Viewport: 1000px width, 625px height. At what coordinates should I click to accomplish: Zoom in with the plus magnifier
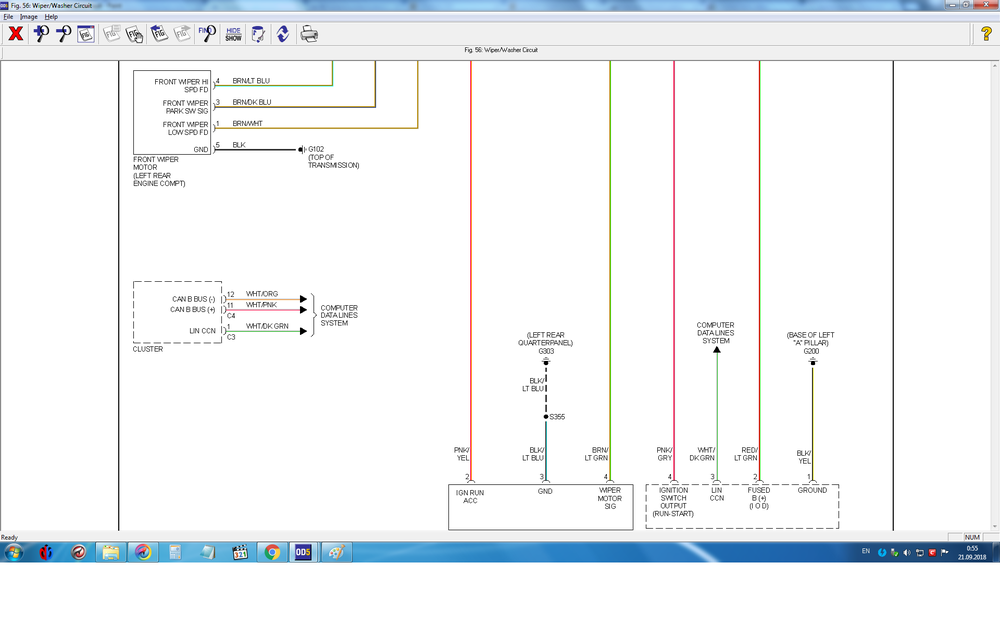[x=41, y=34]
